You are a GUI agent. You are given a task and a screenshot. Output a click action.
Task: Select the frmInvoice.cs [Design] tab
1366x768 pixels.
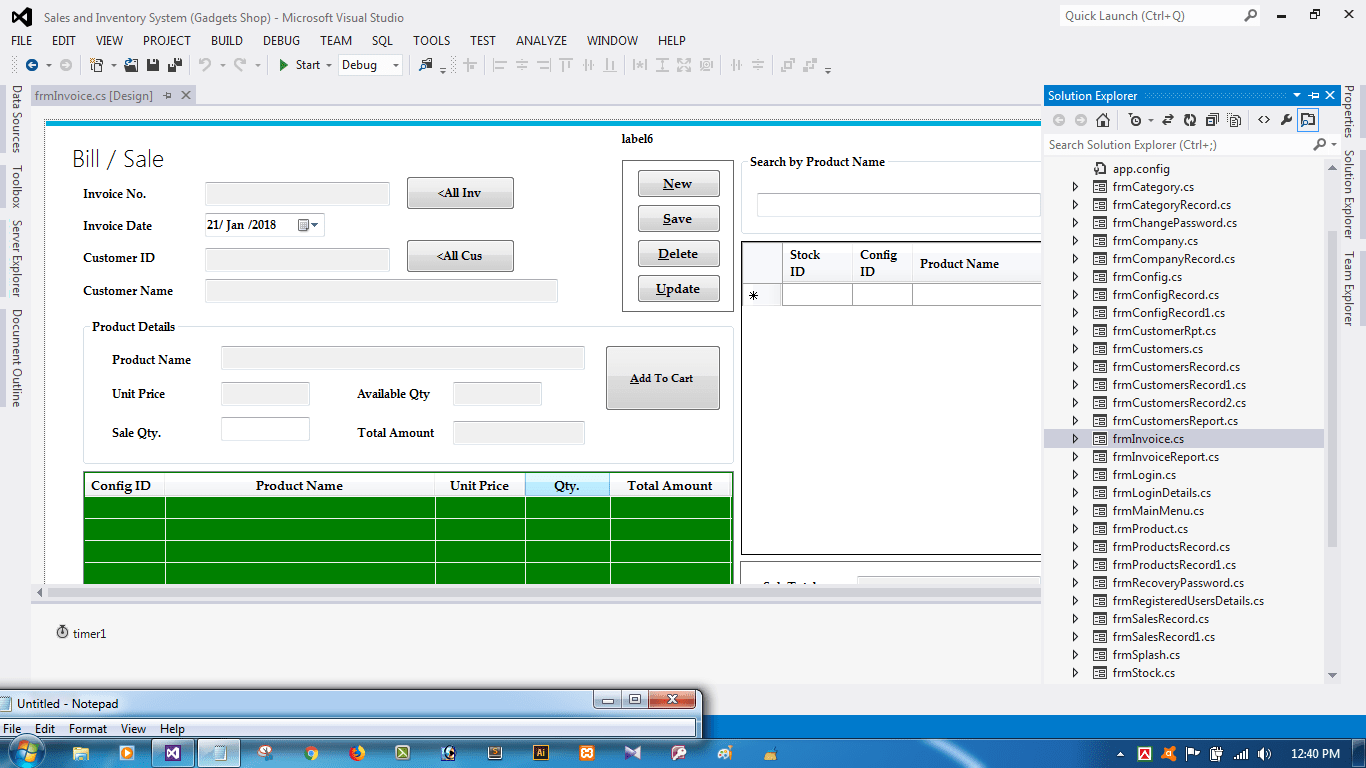(x=93, y=96)
